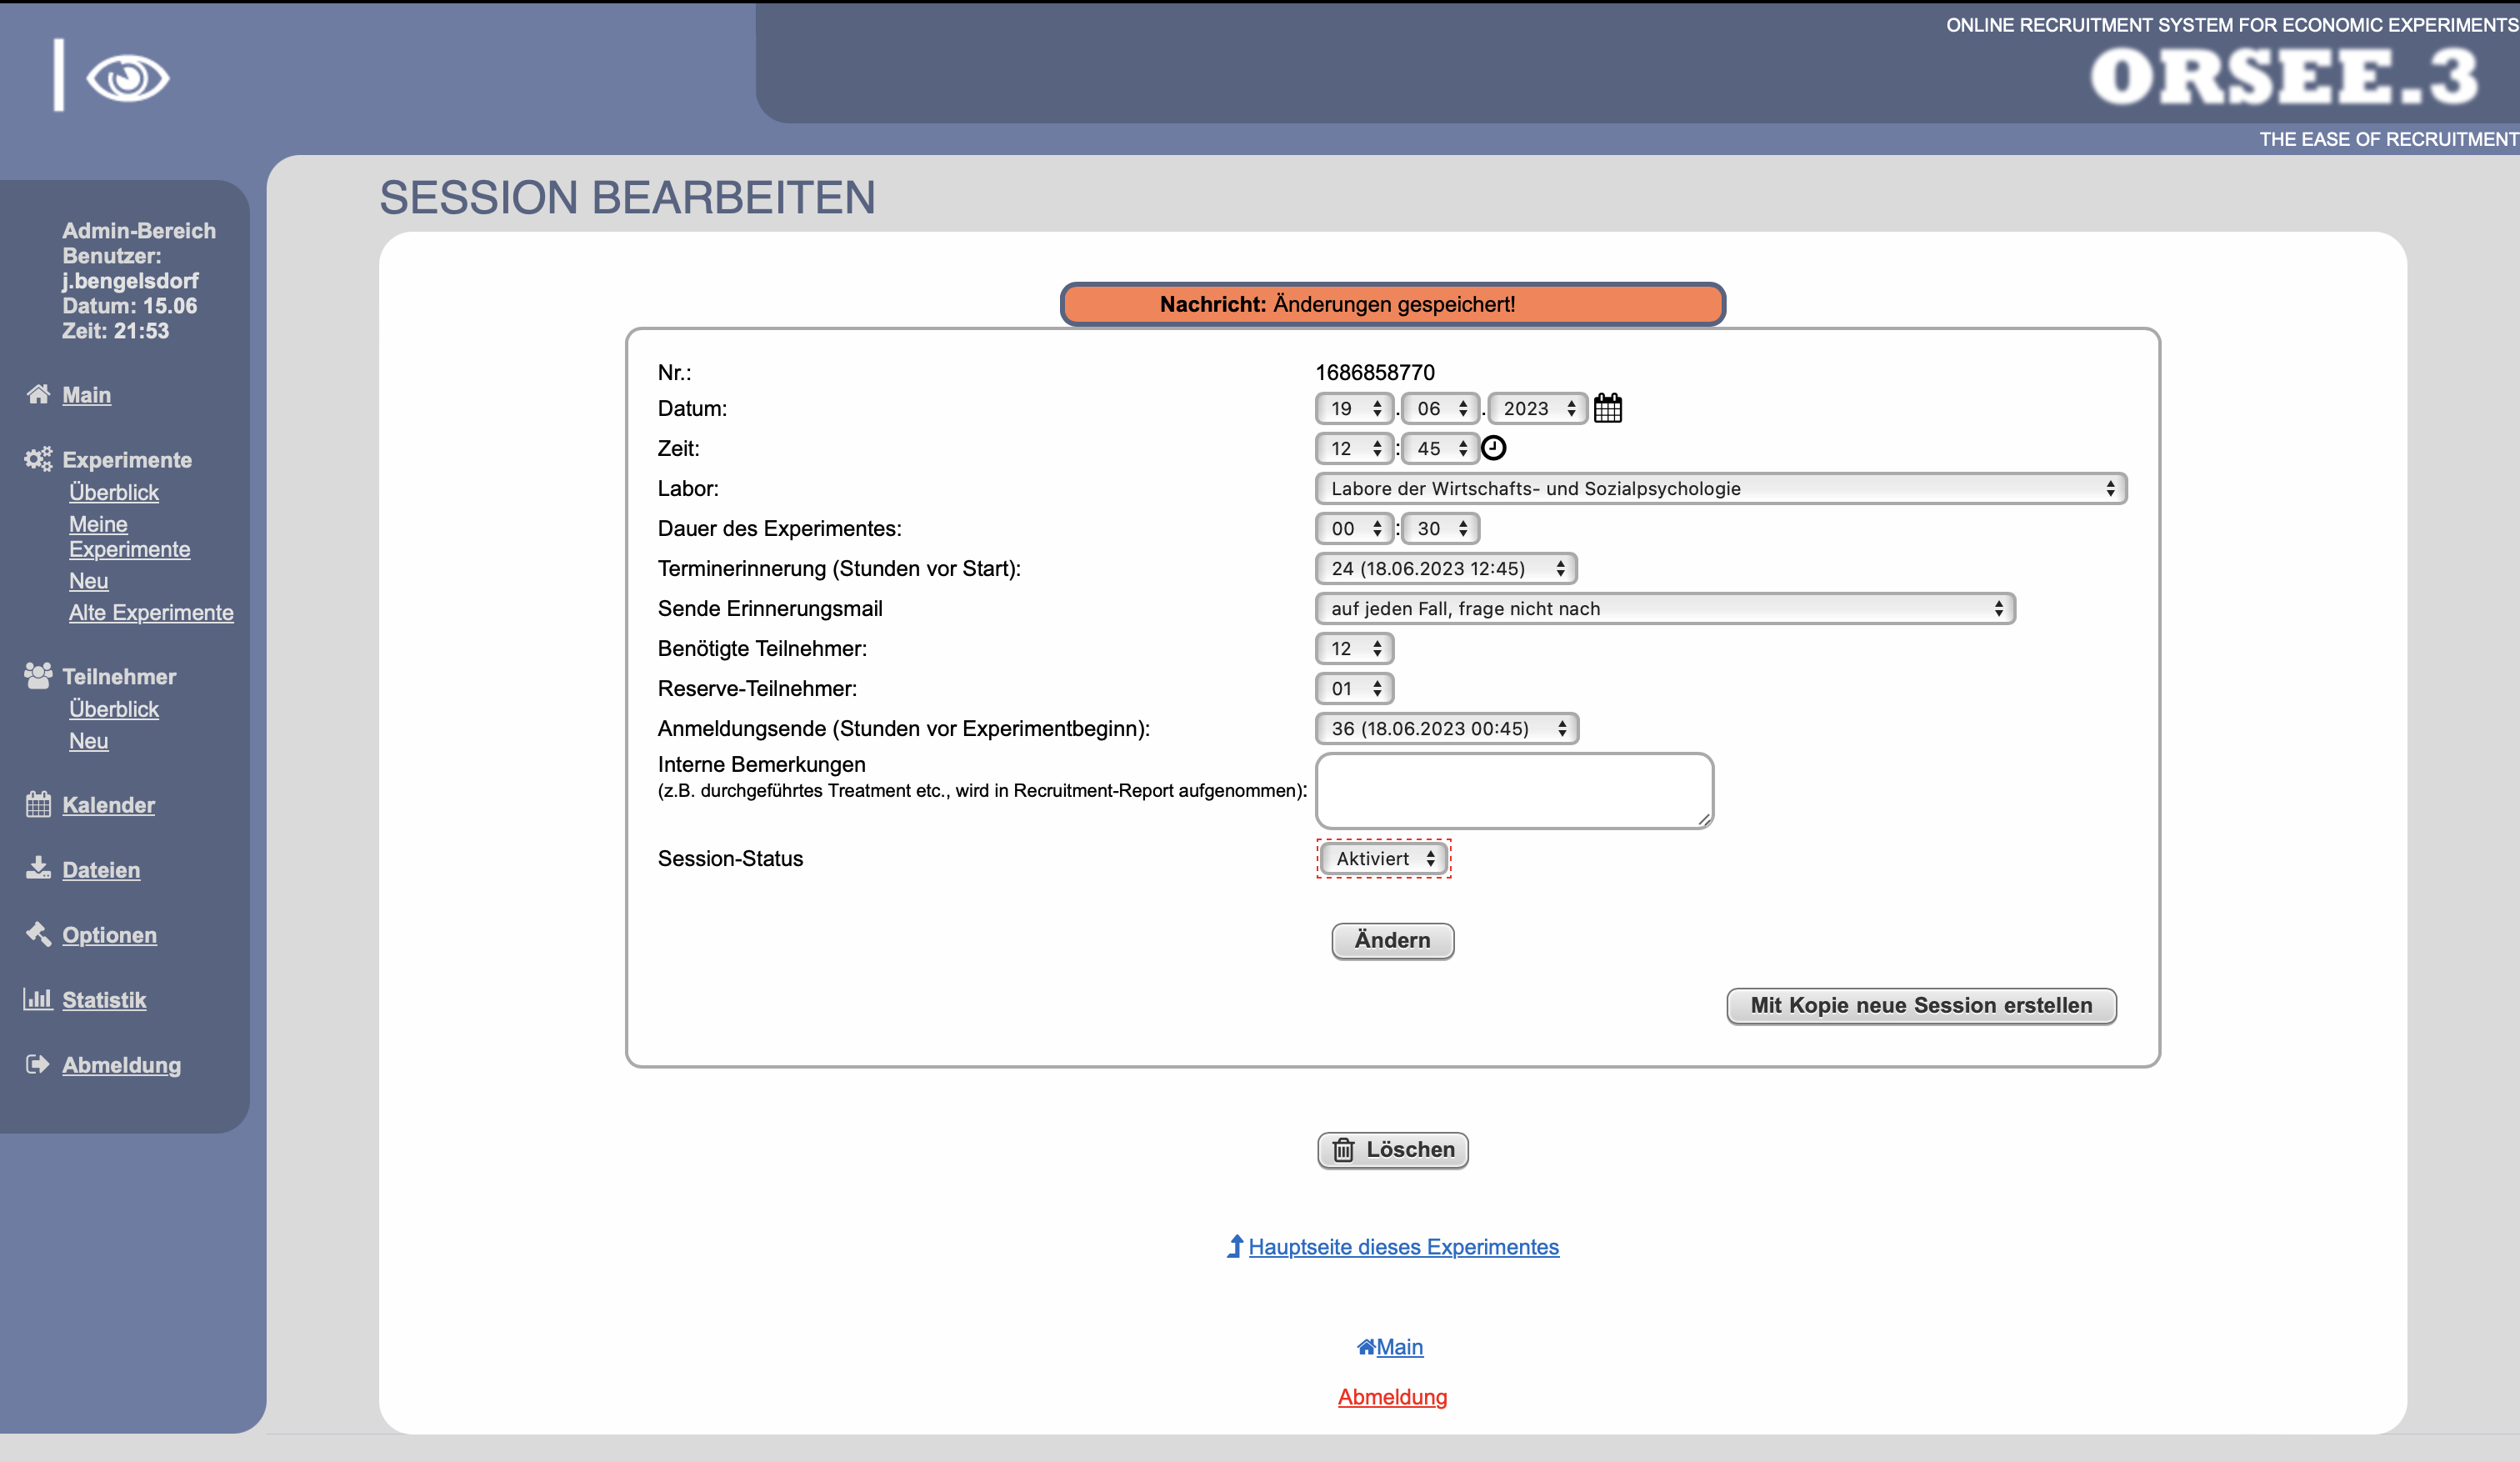Open the Terminerinnerung hours dropdown
Screen dimensions: 2520x1462
click(x=1445, y=568)
